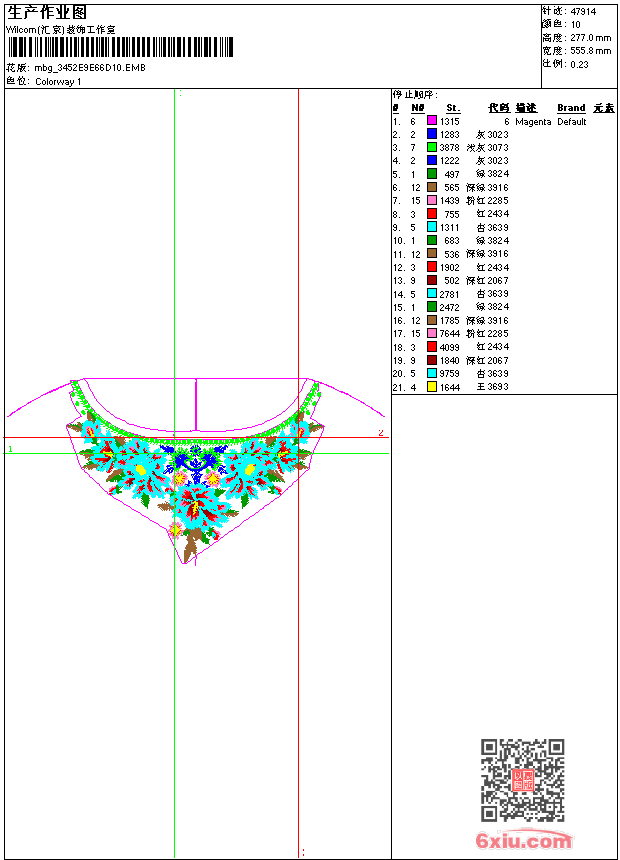The width and height of the screenshot is (620, 860).
Task: Click the Colorway 1 label
Action: [58, 82]
